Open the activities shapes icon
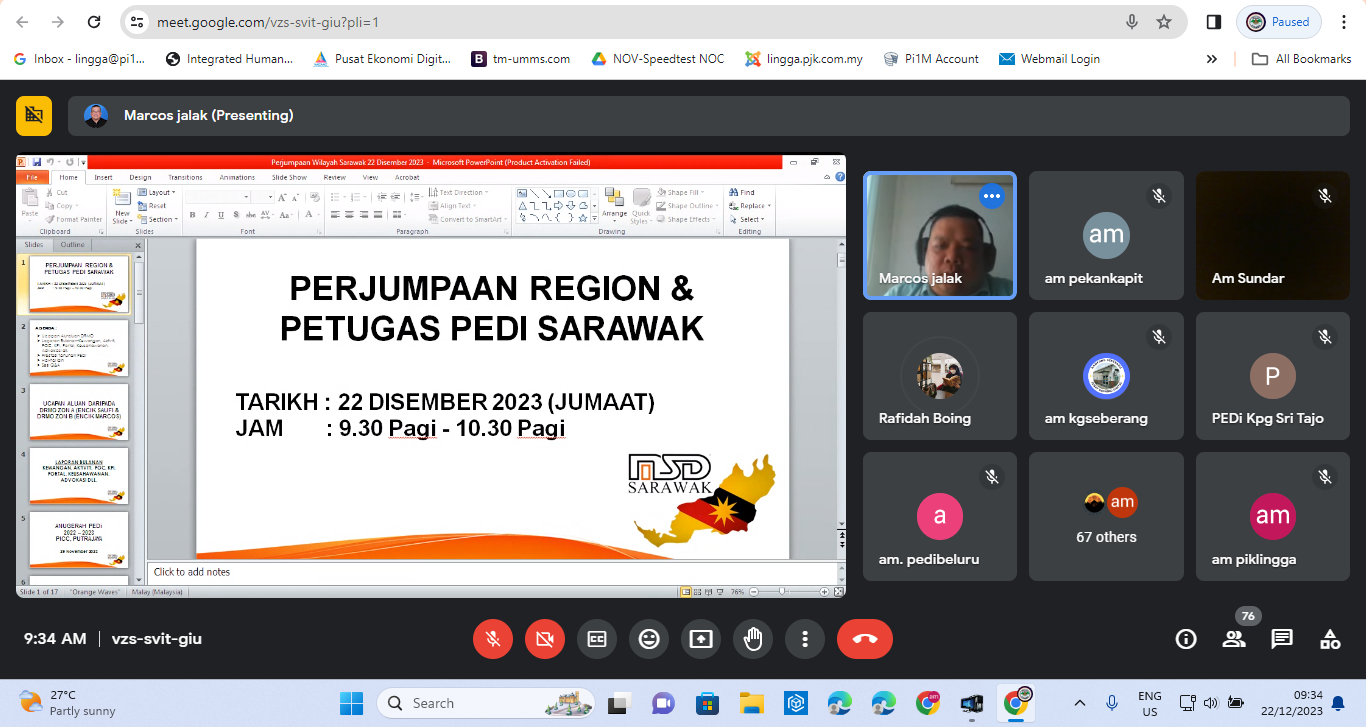 point(1330,639)
